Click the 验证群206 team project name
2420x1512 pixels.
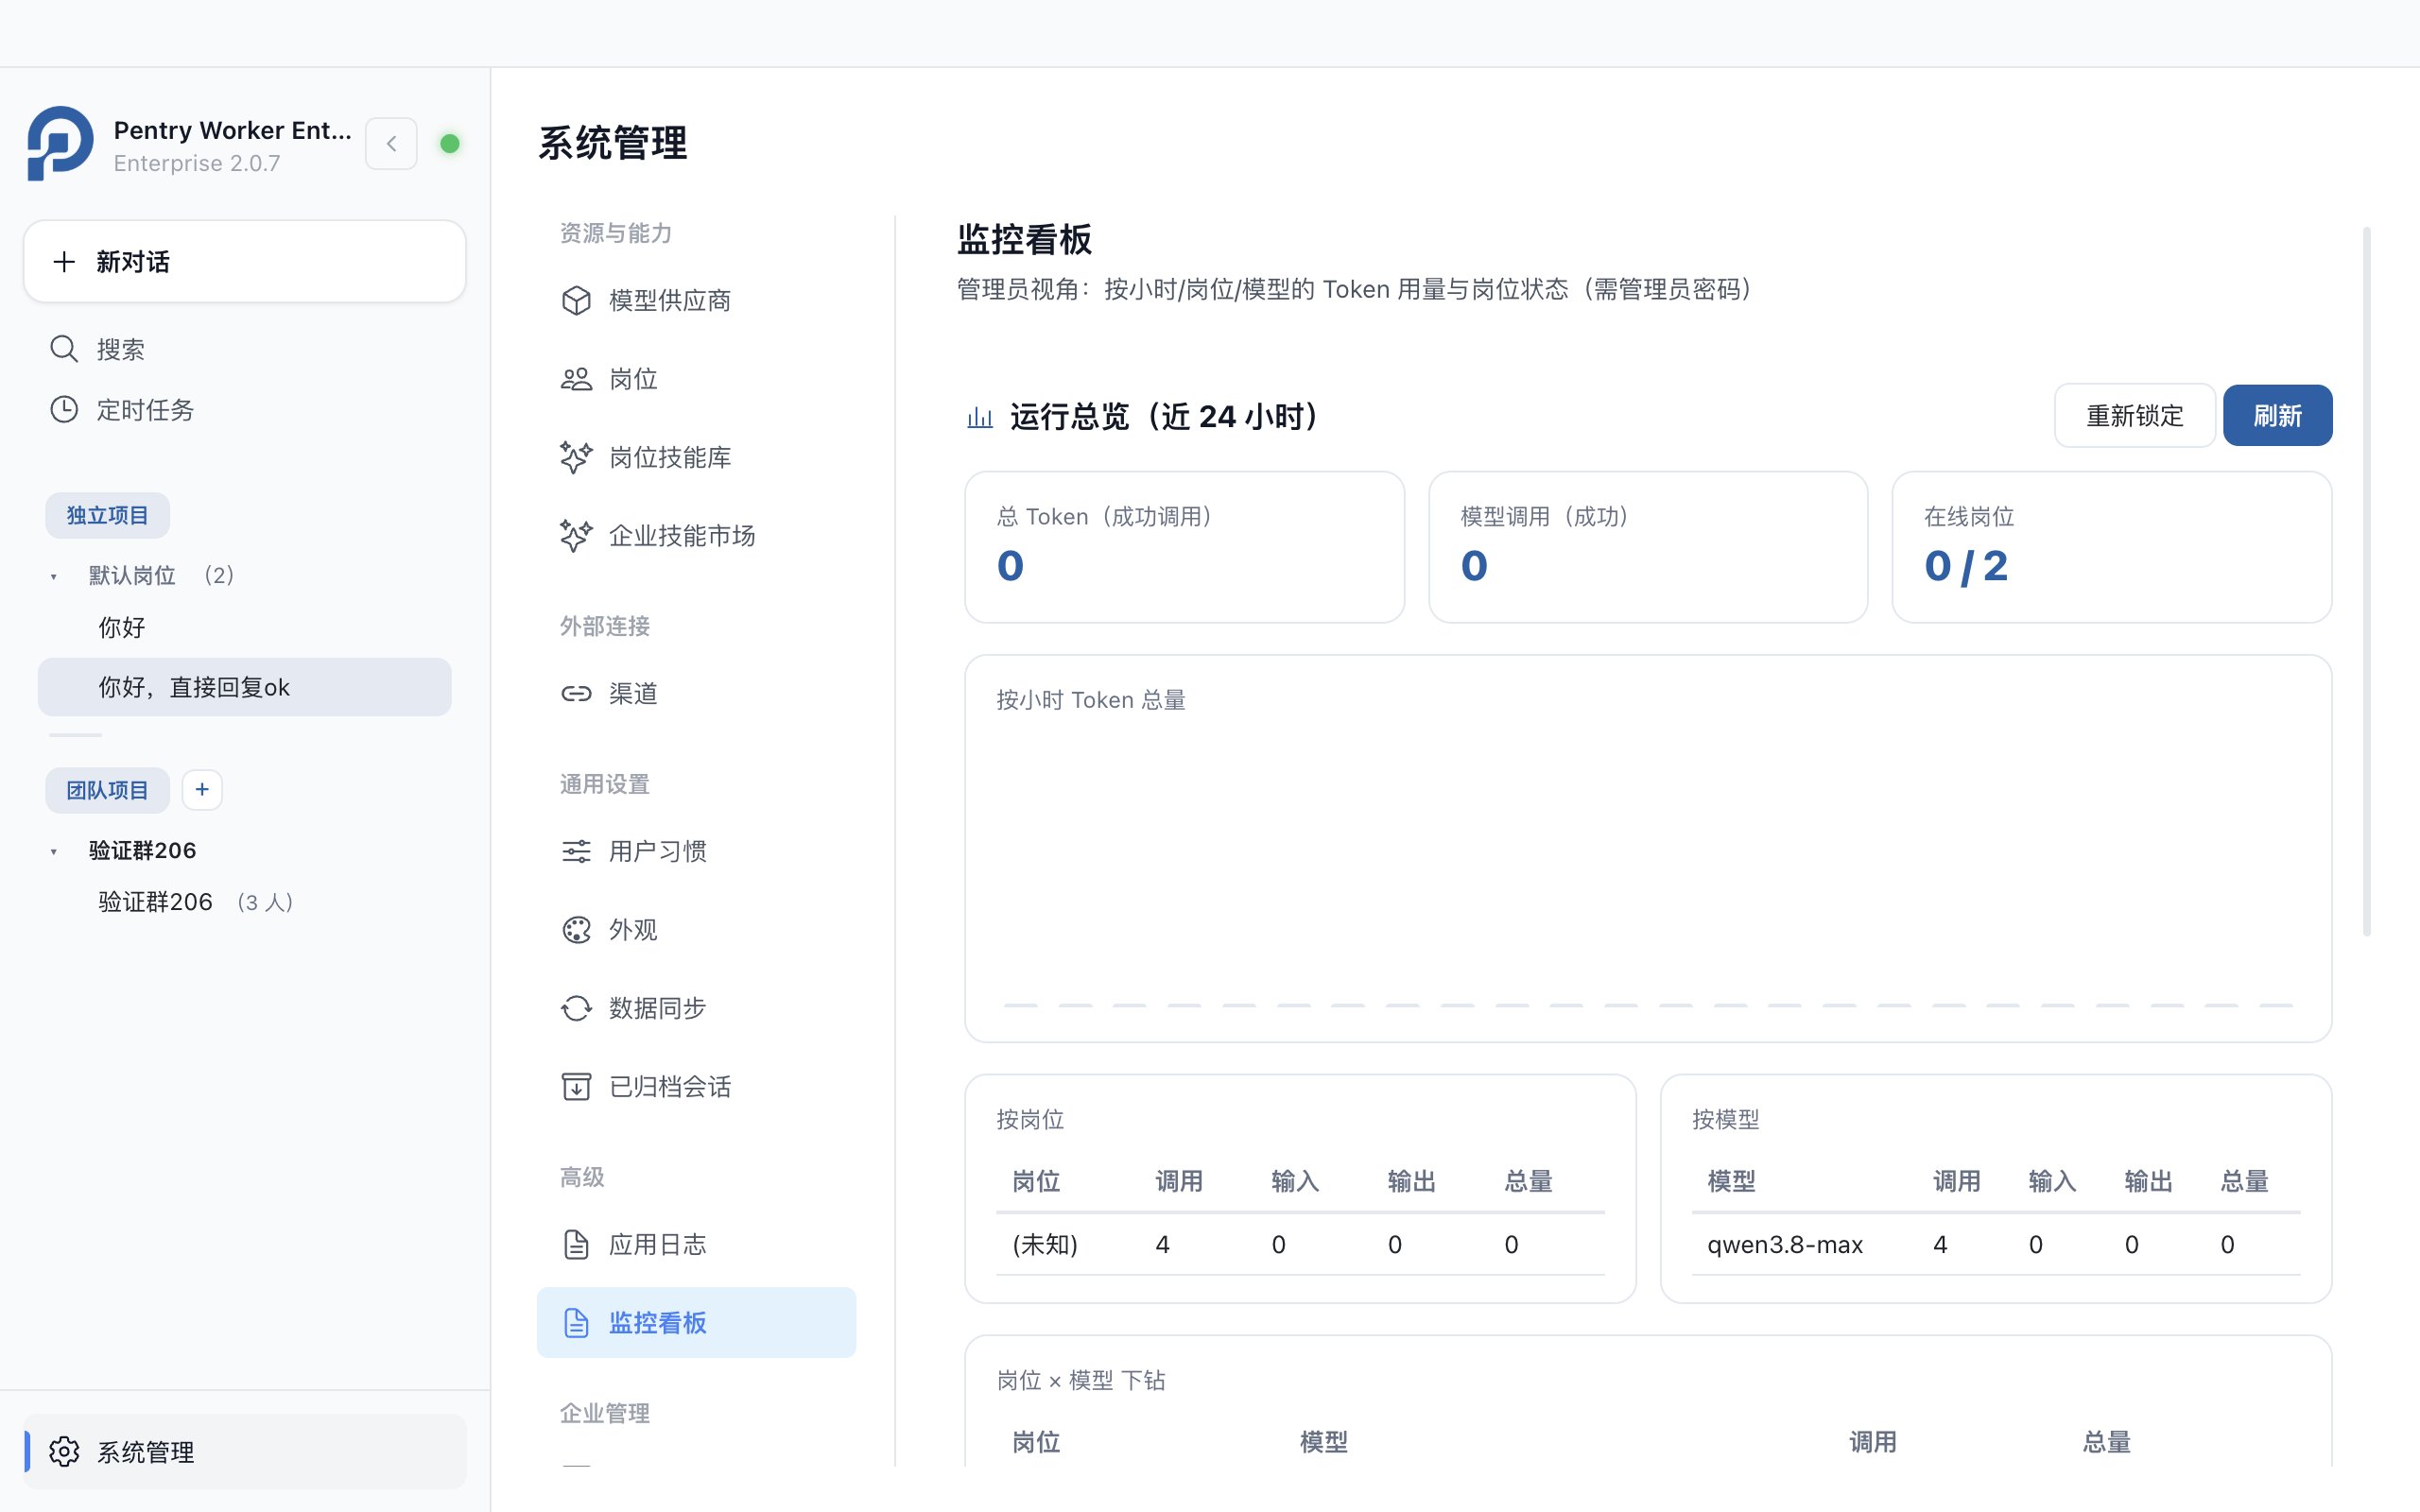click(142, 850)
